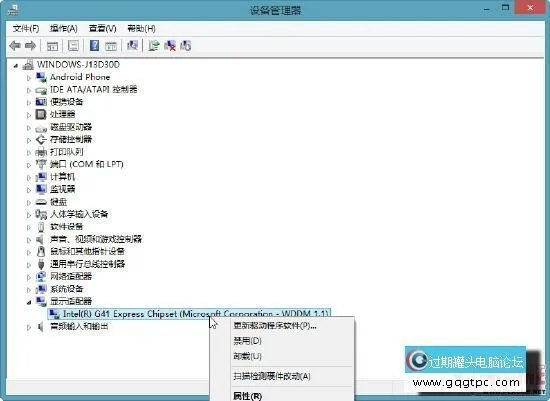The image size is (550, 401).
Task: Select the 便携设备 row text
Action: tap(67, 102)
